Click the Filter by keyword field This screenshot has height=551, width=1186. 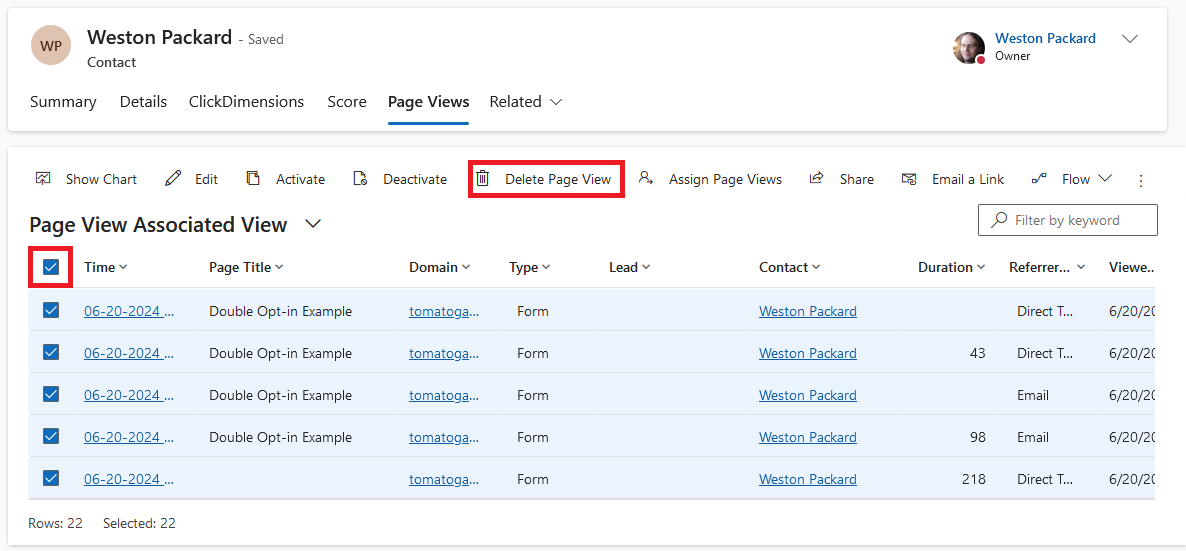coord(1067,219)
